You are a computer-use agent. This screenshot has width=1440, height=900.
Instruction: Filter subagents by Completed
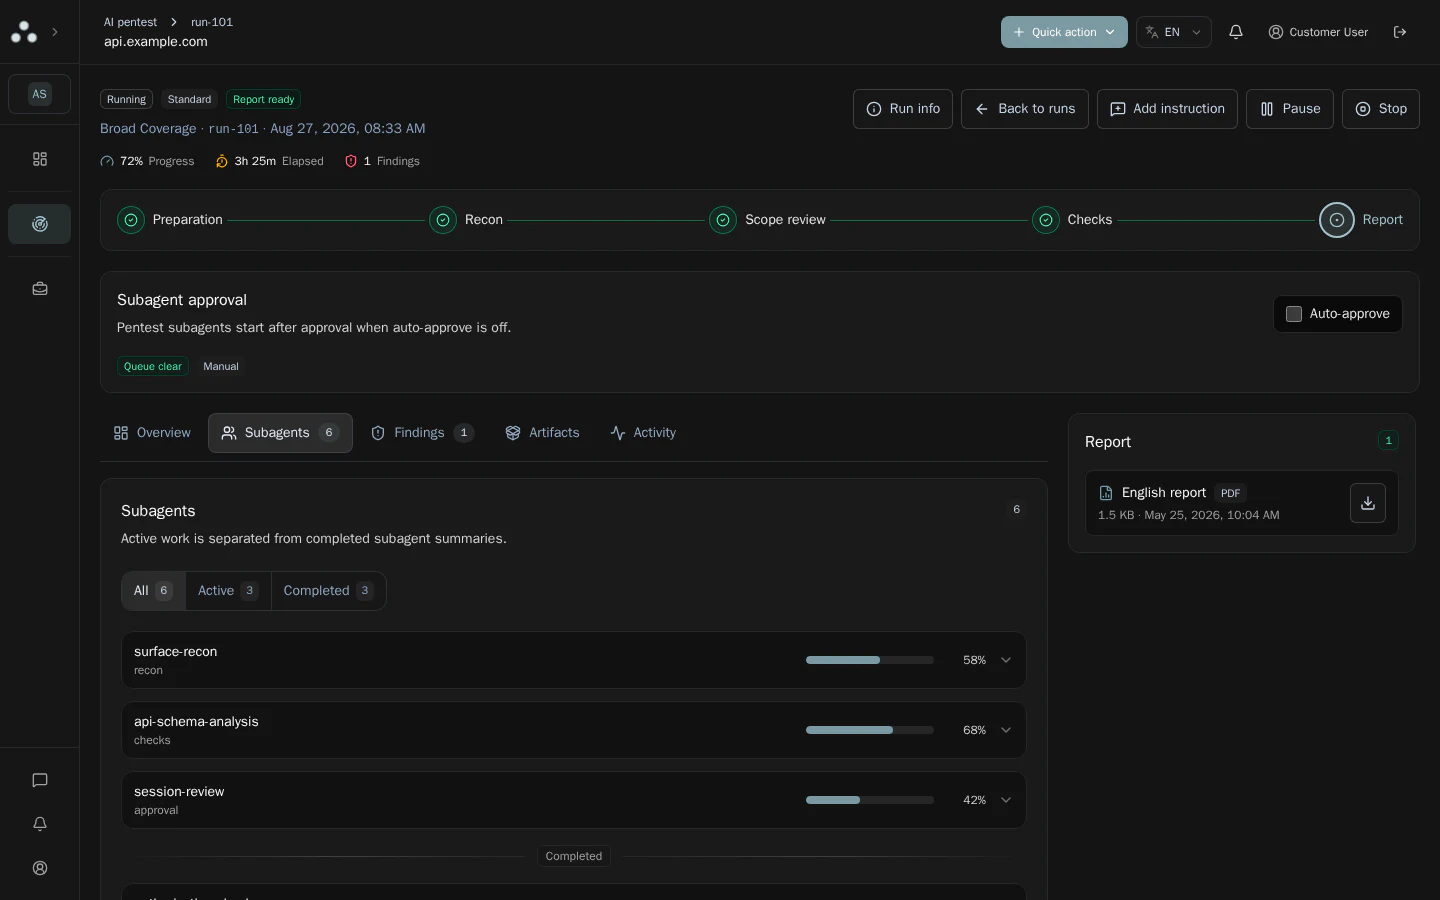pyautogui.click(x=328, y=591)
